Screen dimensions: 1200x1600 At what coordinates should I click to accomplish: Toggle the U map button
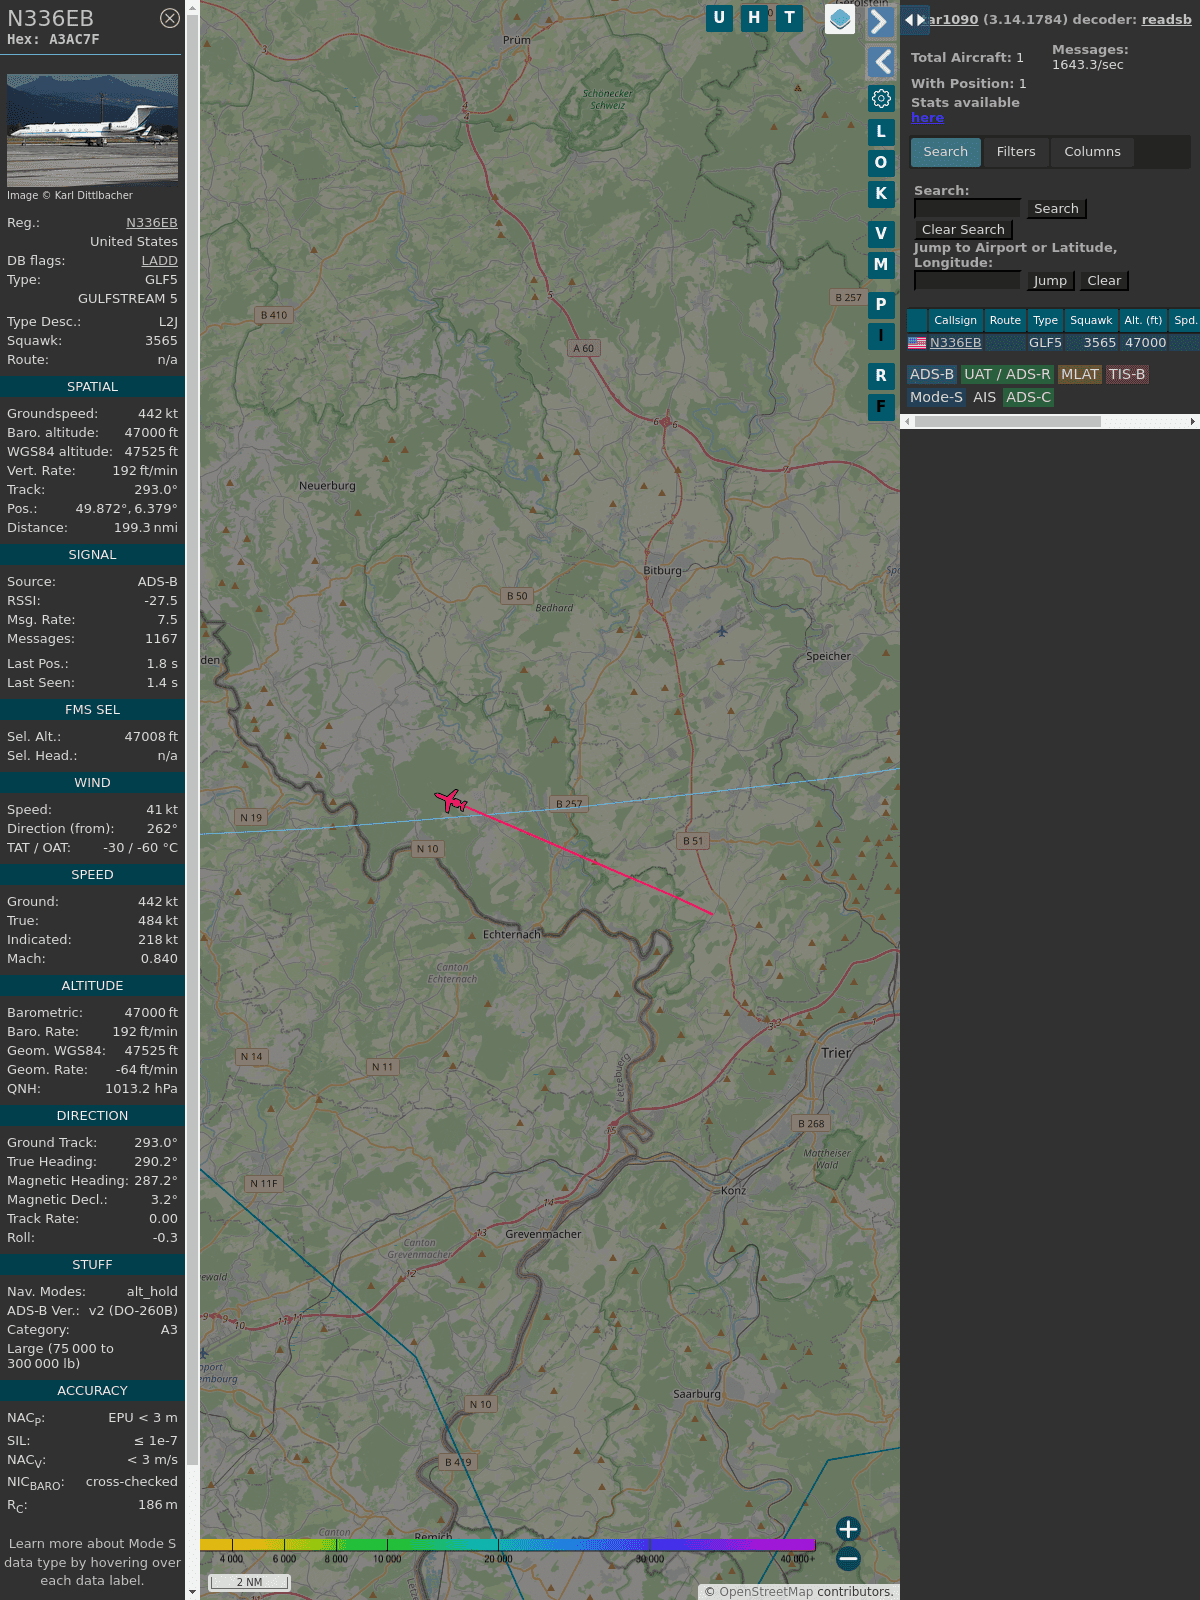click(719, 18)
